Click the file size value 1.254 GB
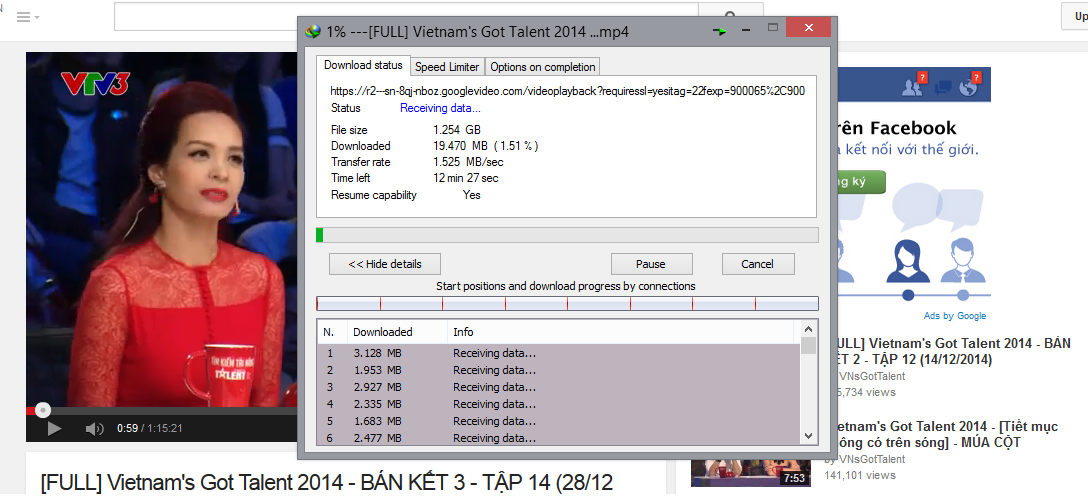The image size is (1088, 498). coord(457,130)
